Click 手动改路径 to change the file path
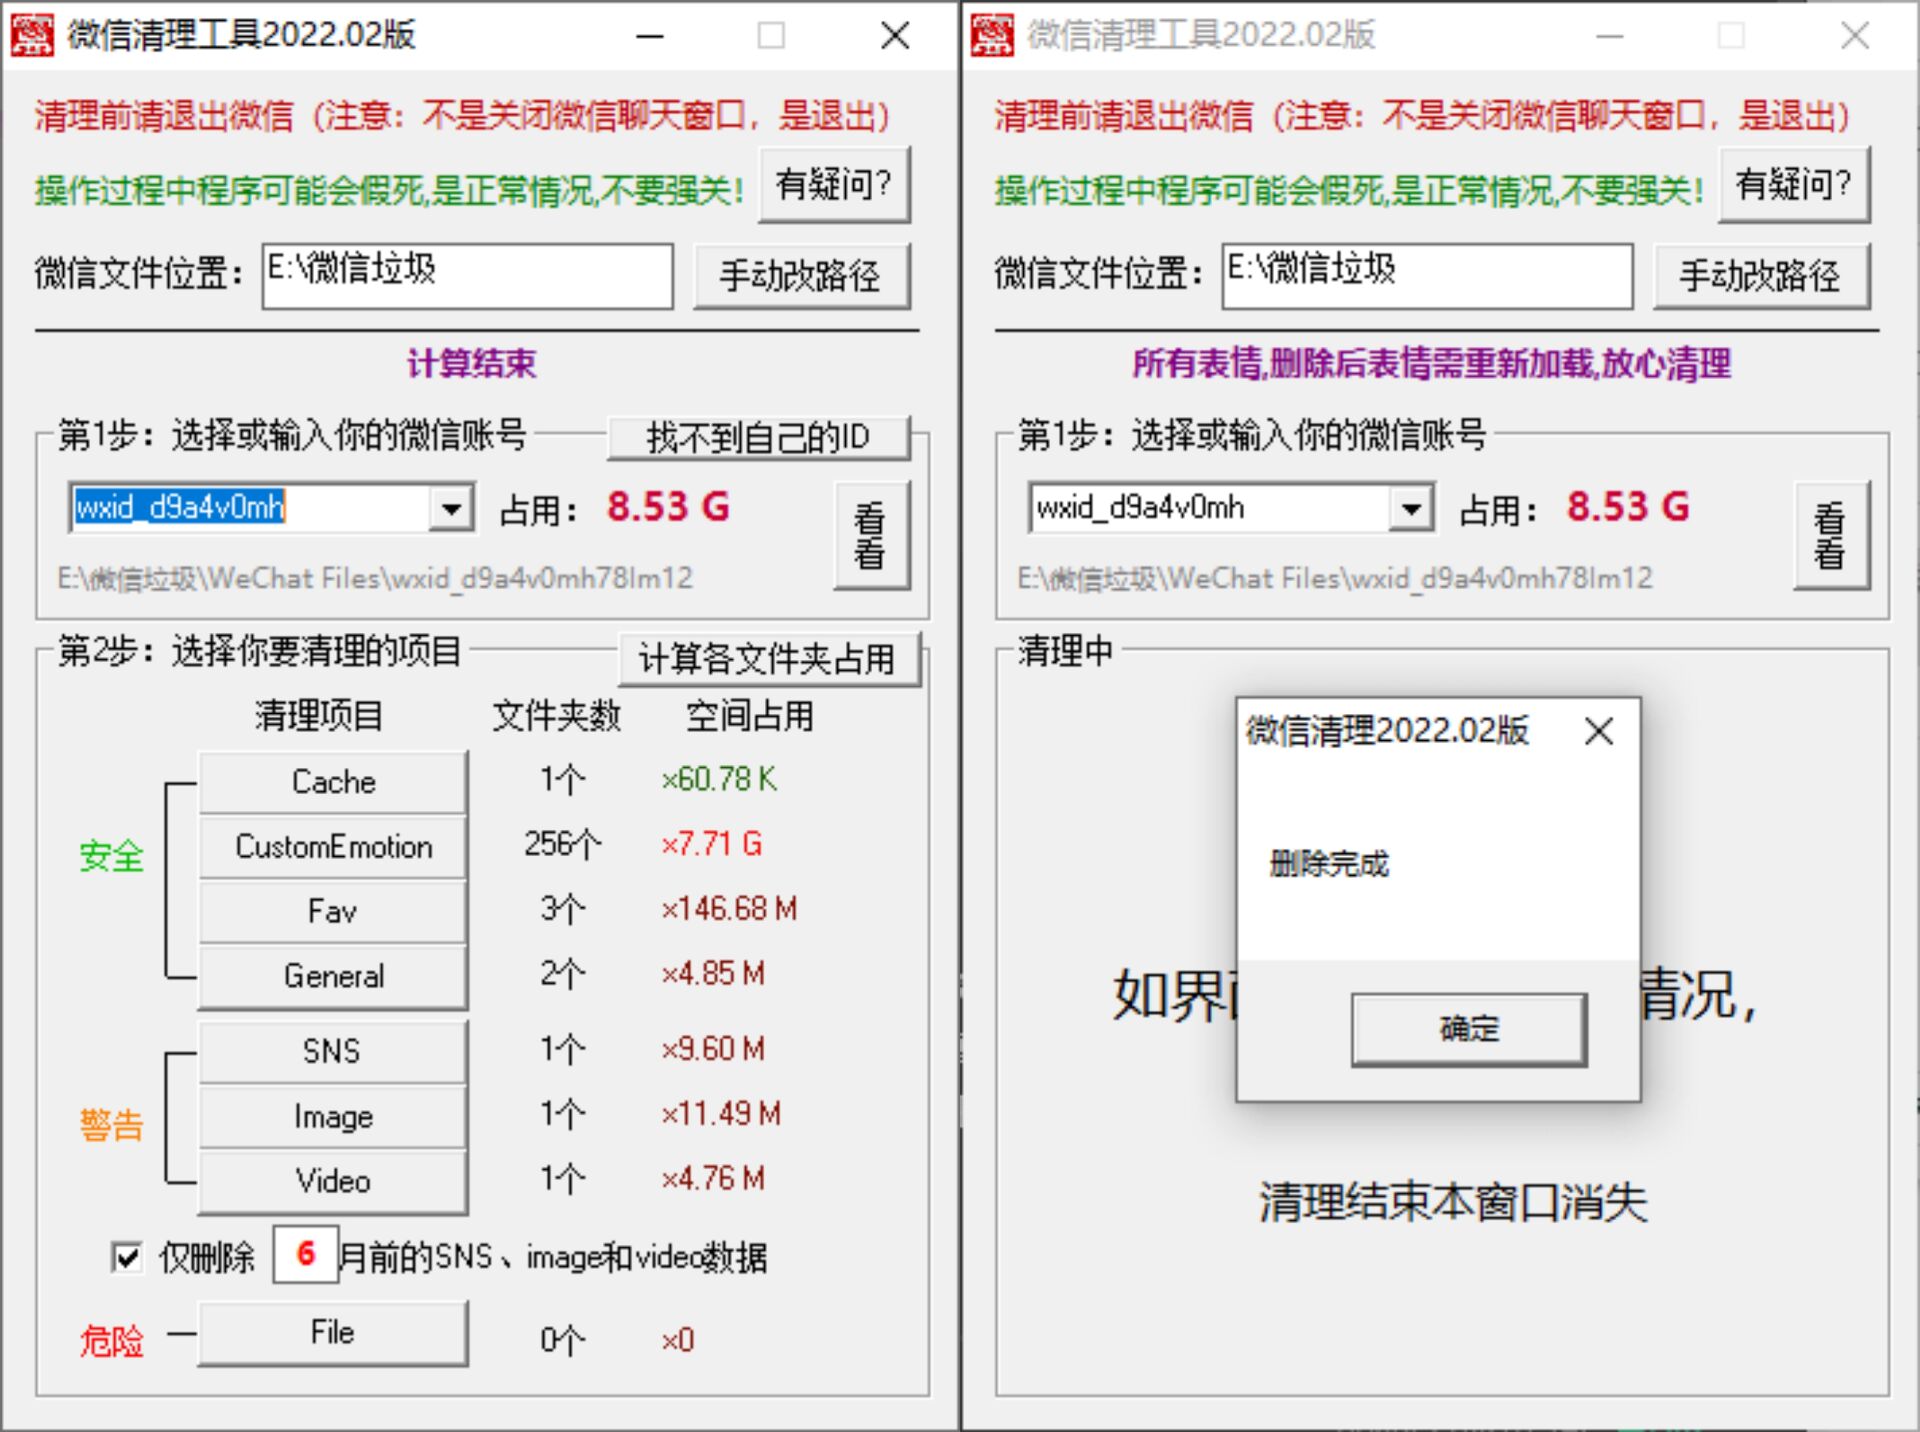Screen dimensions: 1920x1432 [x=801, y=277]
